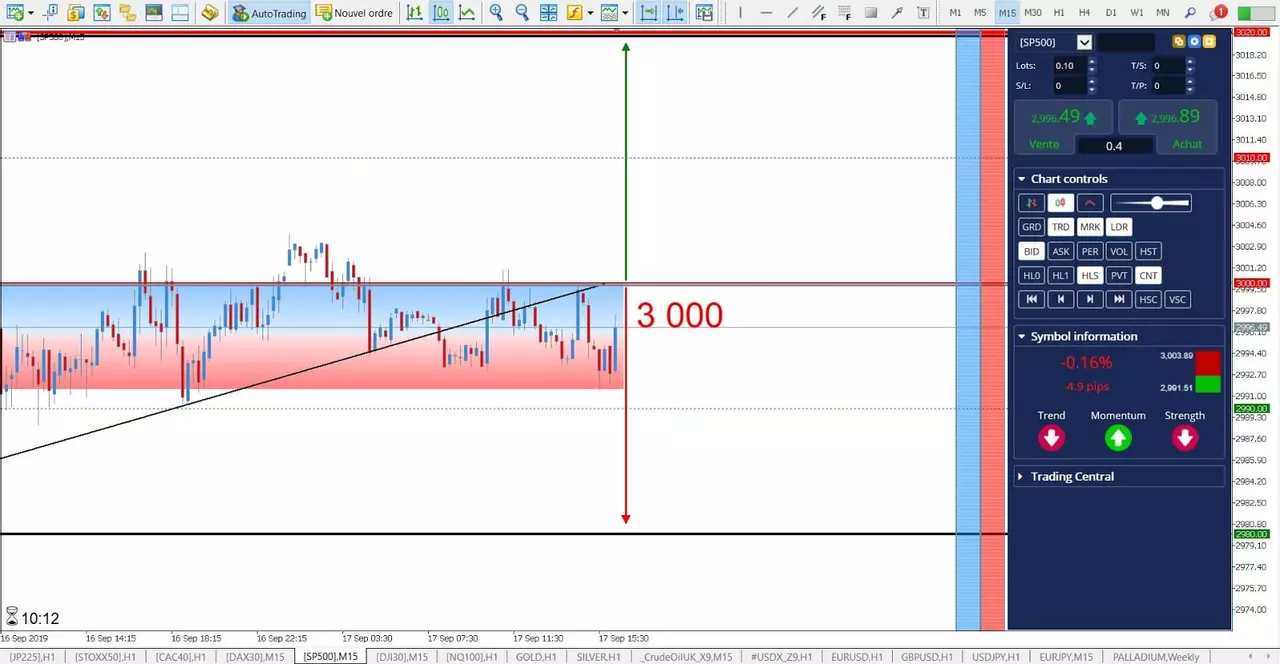Open the Strategy Tester icon

180,13
